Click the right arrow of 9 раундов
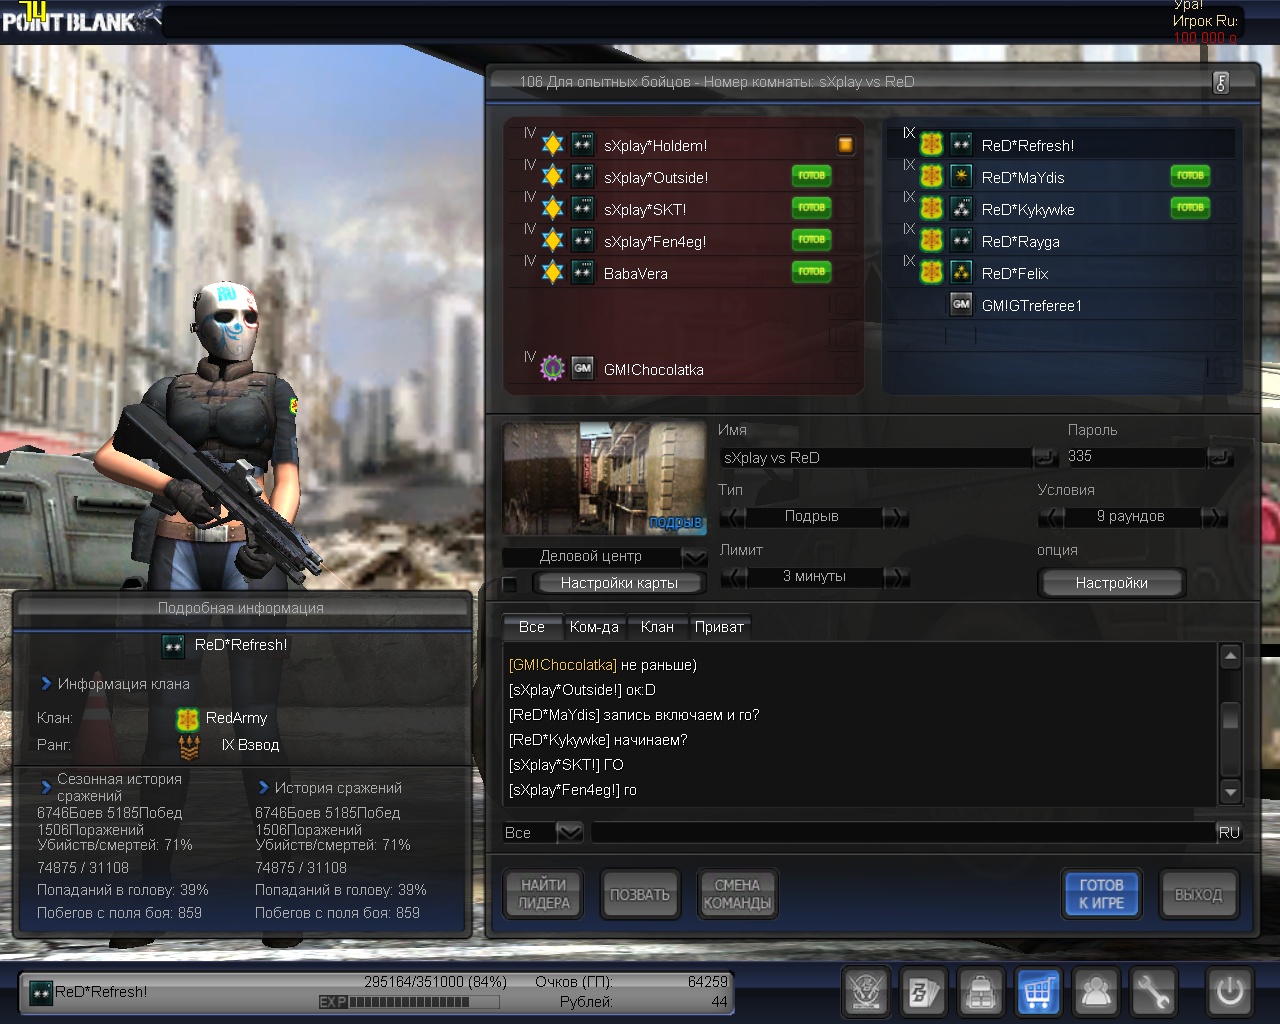Viewport: 1280px width, 1024px height. coord(1214,517)
